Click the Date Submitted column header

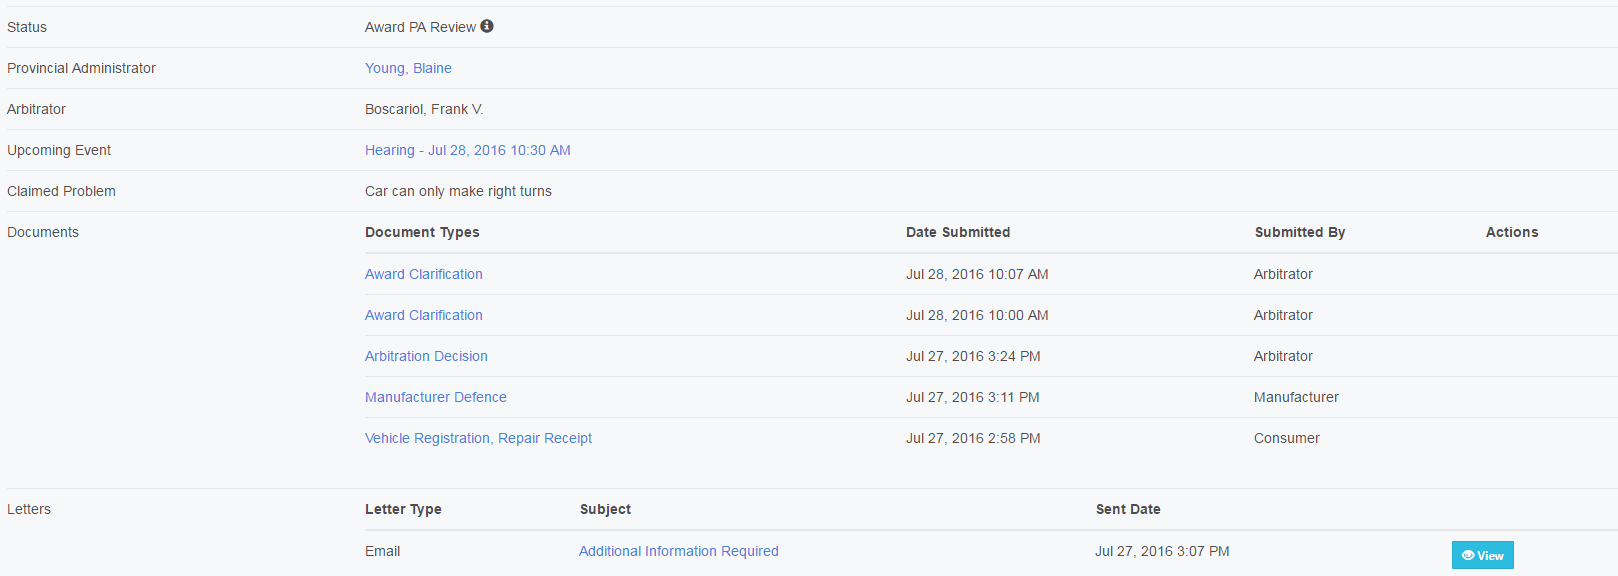click(x=958, y=232)
